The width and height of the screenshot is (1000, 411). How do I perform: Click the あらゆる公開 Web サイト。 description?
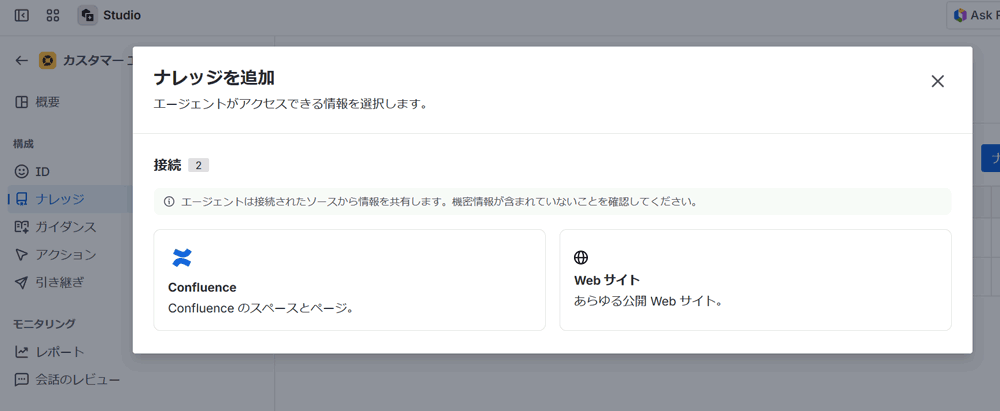tap(648, 301)
